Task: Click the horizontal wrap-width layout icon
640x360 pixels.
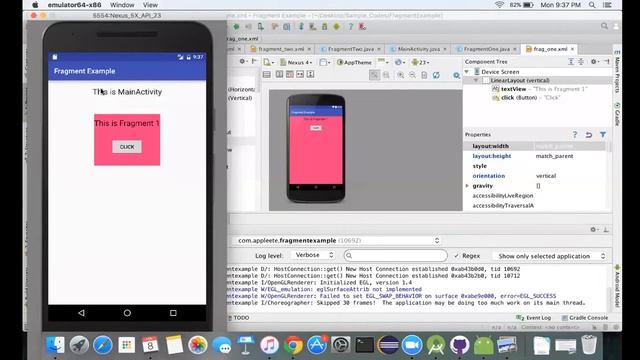Action: coord(300,74)
